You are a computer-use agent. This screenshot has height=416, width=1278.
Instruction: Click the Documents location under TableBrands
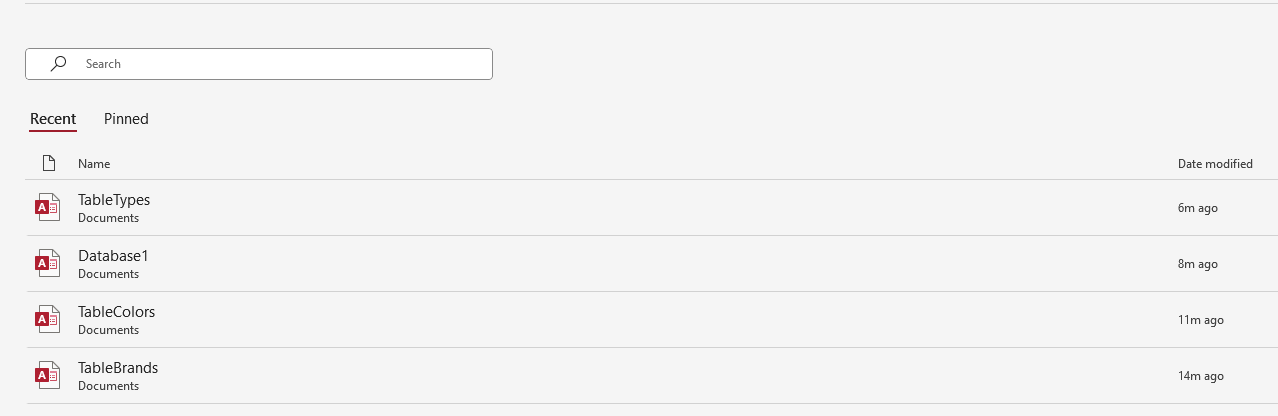pyautogui.click(x=108, y=386)
